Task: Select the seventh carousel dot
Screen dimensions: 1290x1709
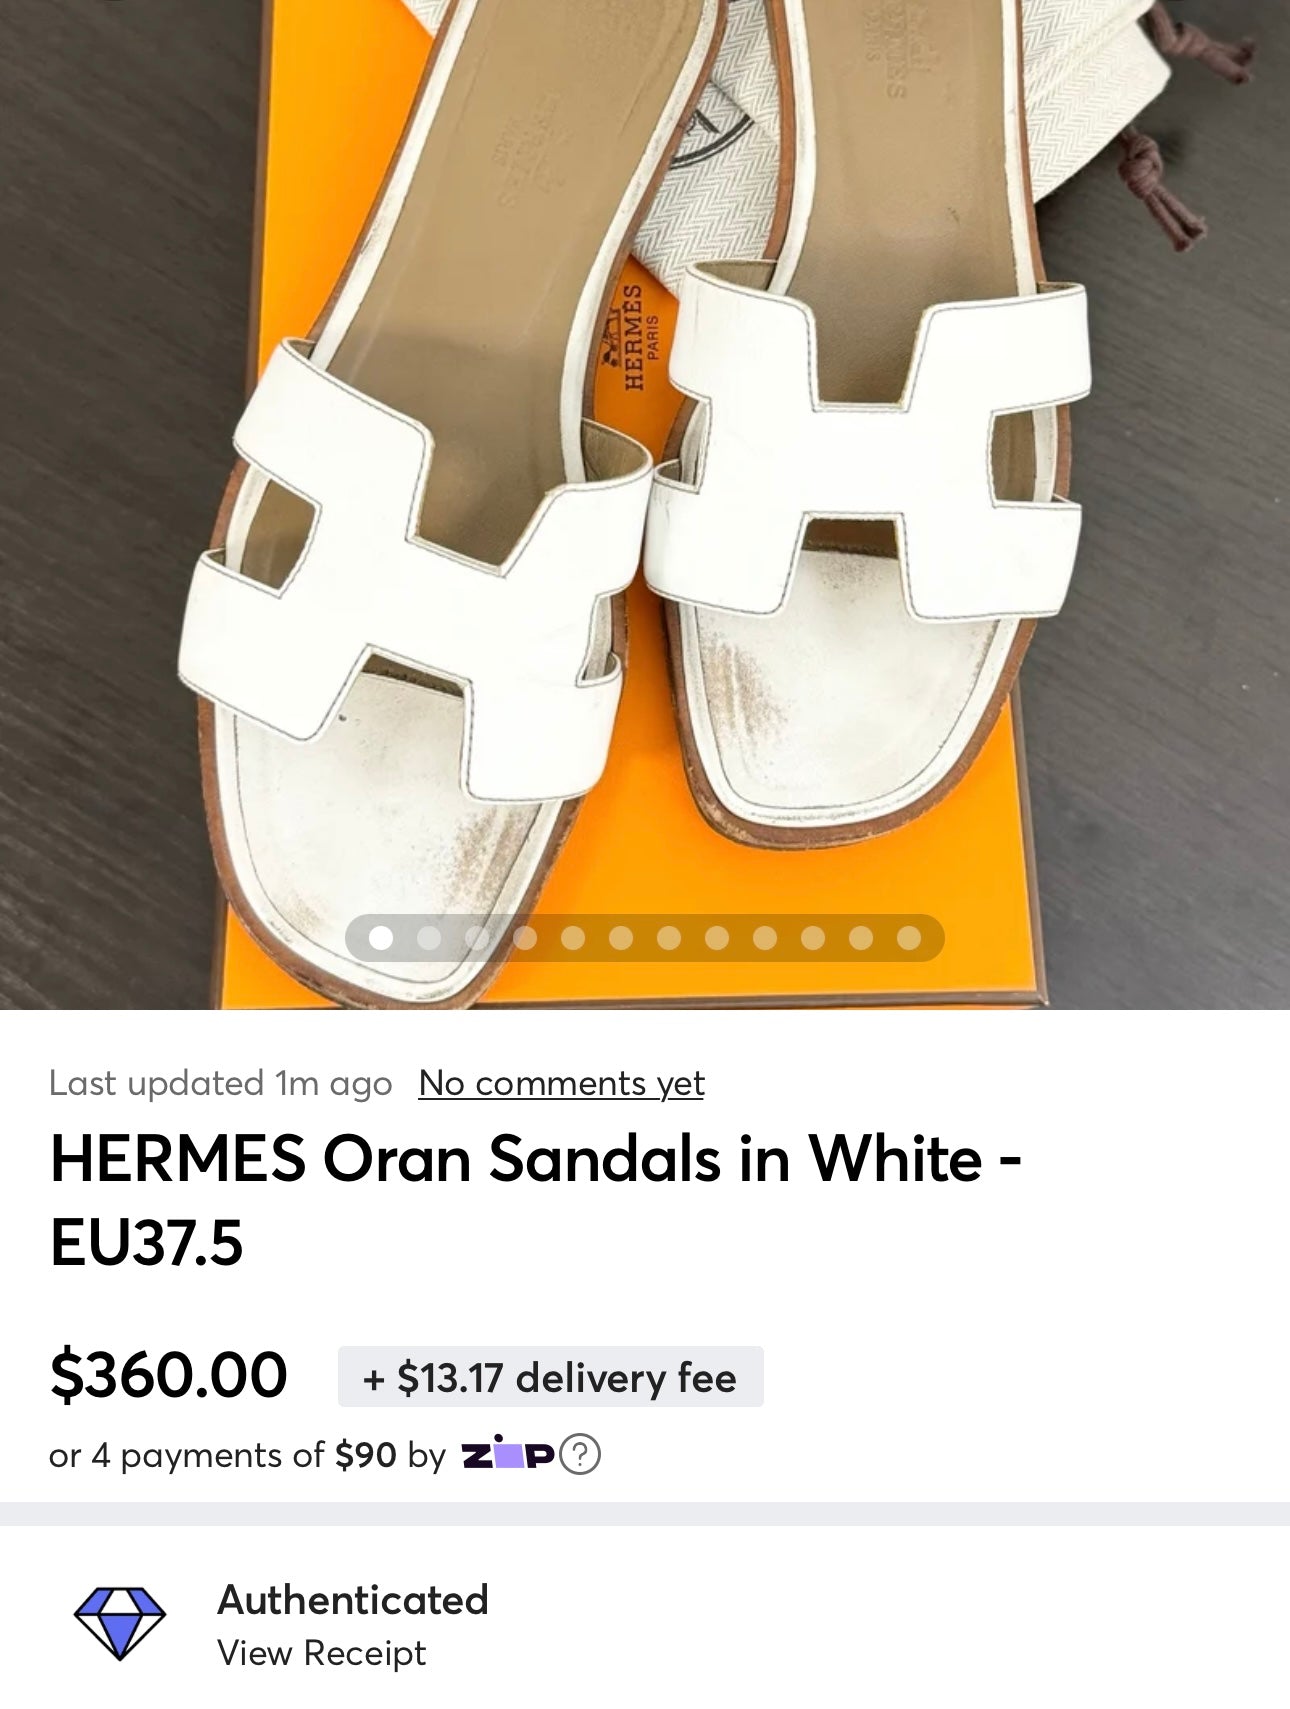Action: [669, 938]
